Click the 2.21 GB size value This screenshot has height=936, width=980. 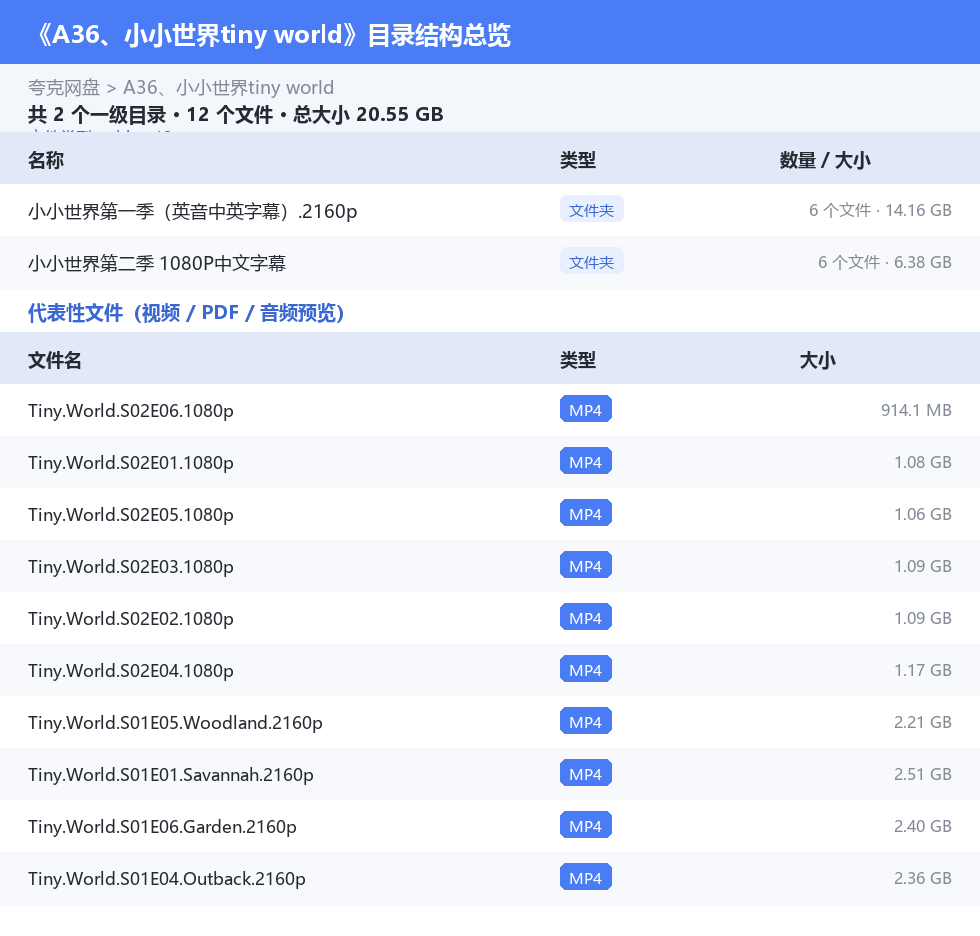(x=922, y=722)
